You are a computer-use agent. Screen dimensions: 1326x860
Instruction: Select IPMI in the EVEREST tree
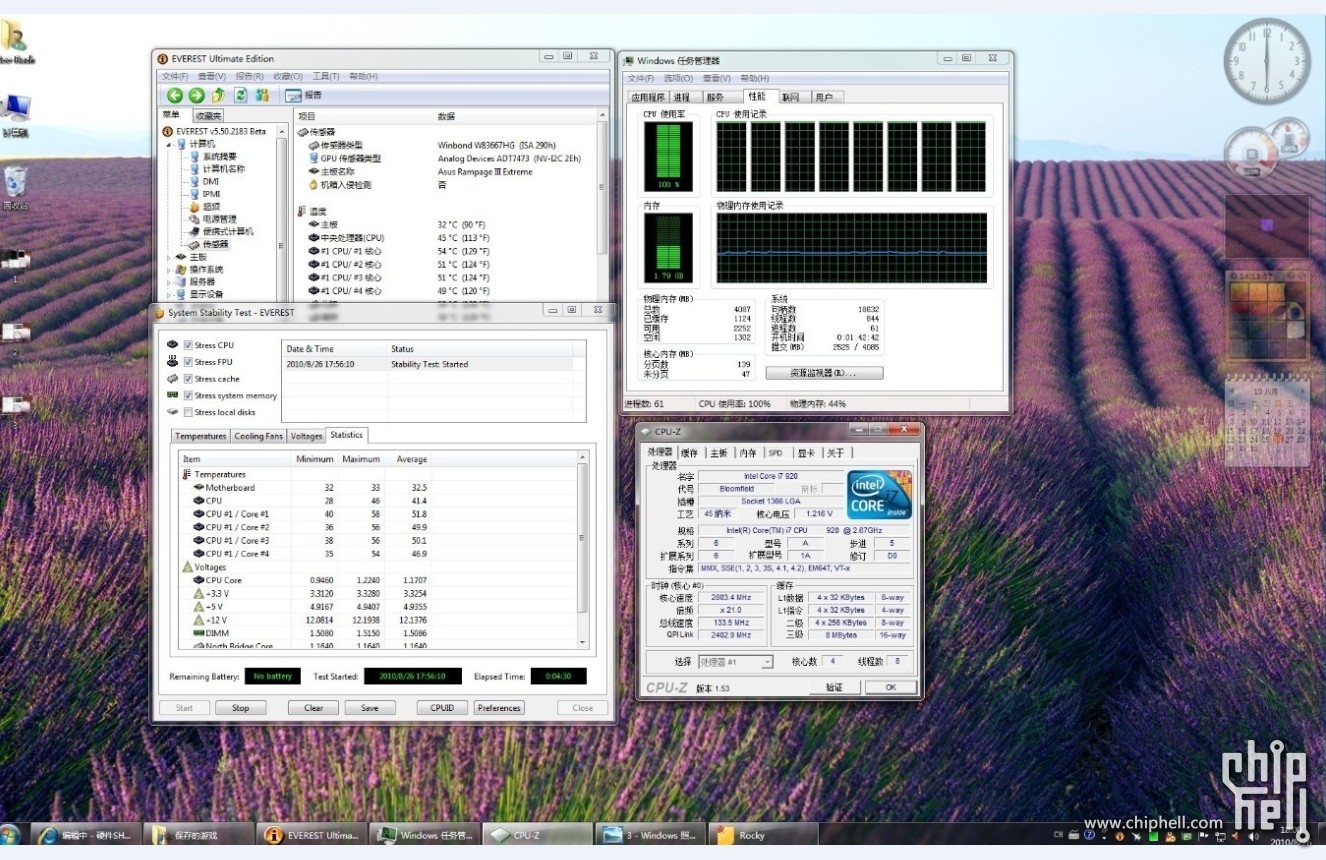coord(212,194)
